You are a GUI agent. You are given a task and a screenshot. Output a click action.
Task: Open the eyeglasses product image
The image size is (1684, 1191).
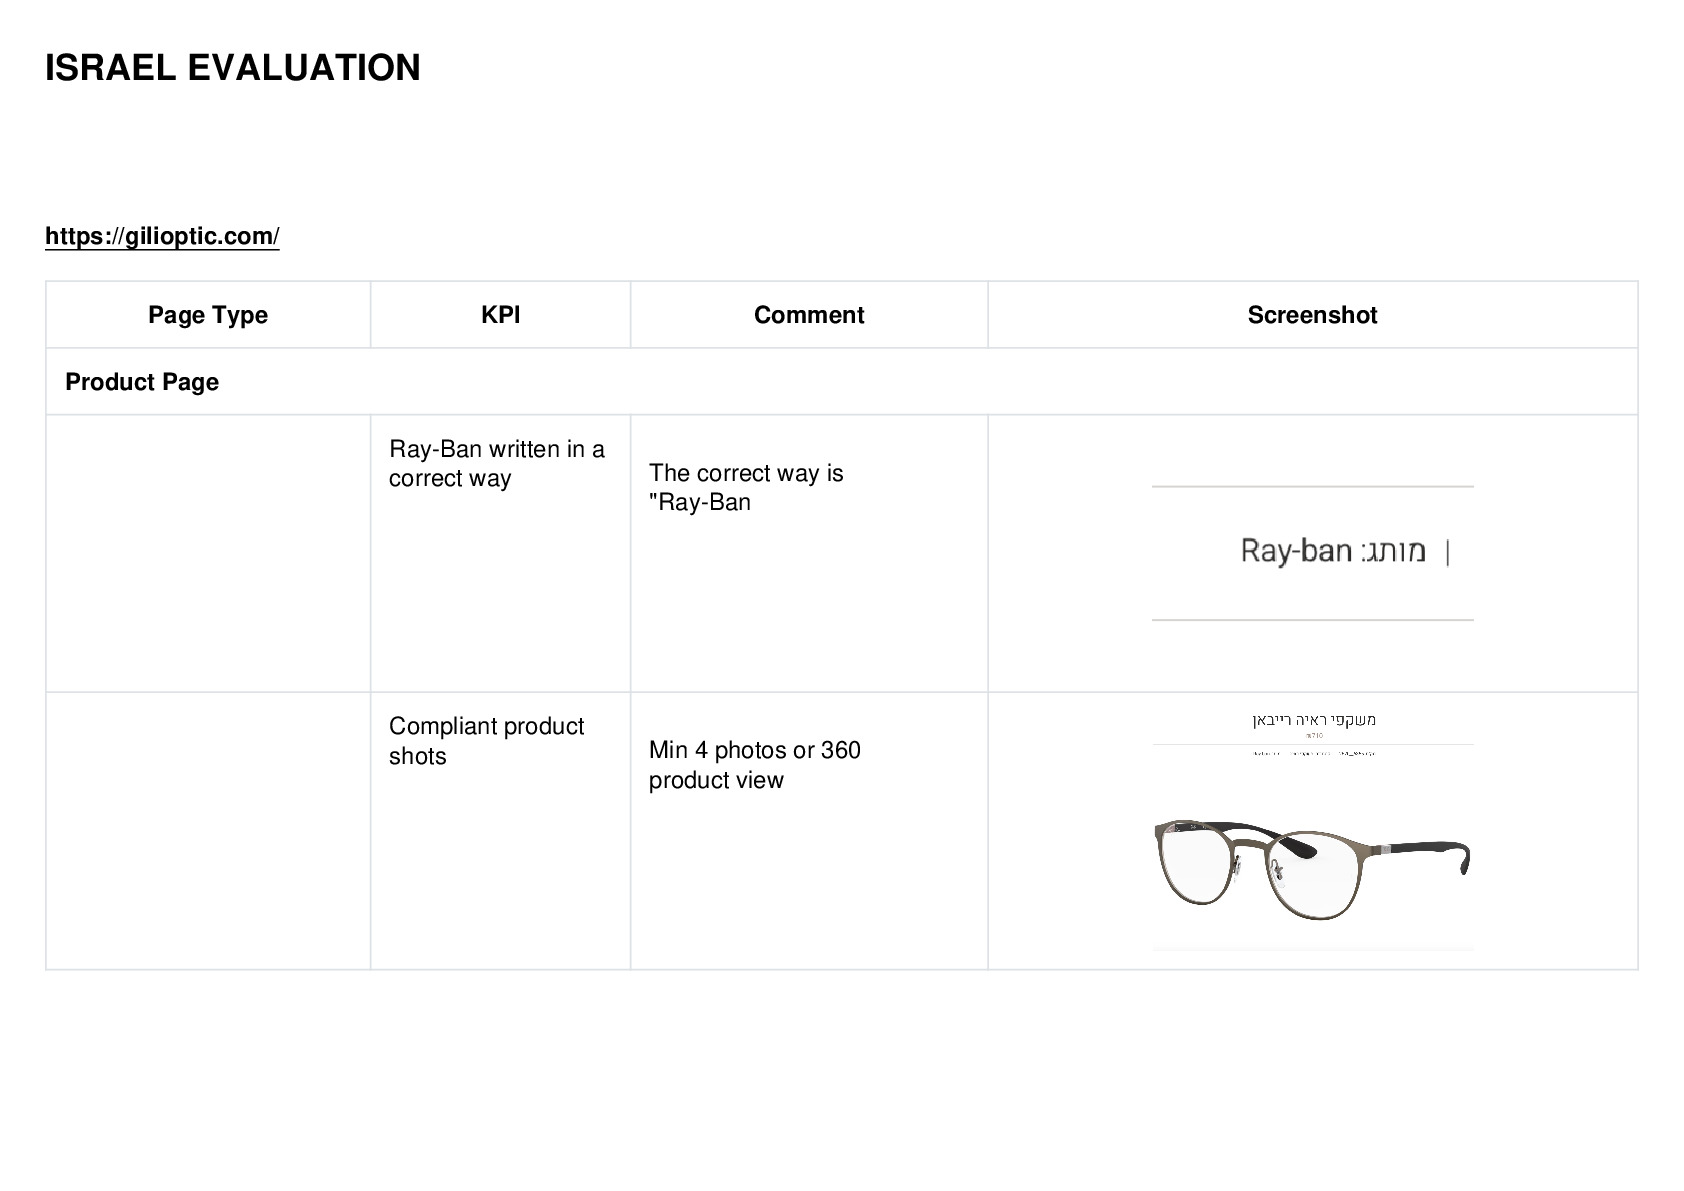click(x=1312, y=831)
